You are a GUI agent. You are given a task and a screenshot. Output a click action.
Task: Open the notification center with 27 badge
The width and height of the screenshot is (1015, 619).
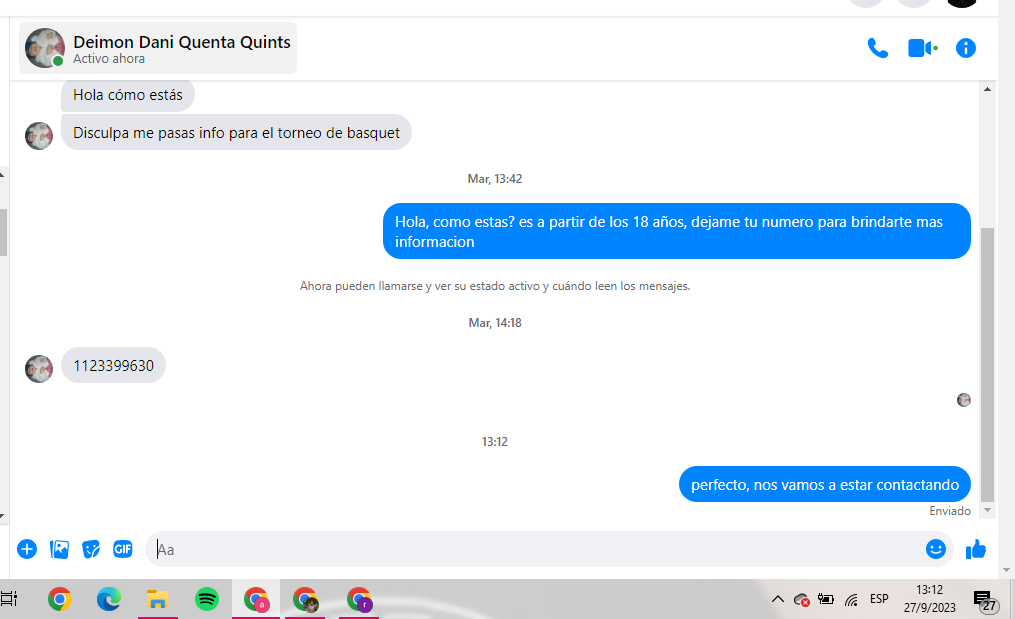(x=985, y=600)
